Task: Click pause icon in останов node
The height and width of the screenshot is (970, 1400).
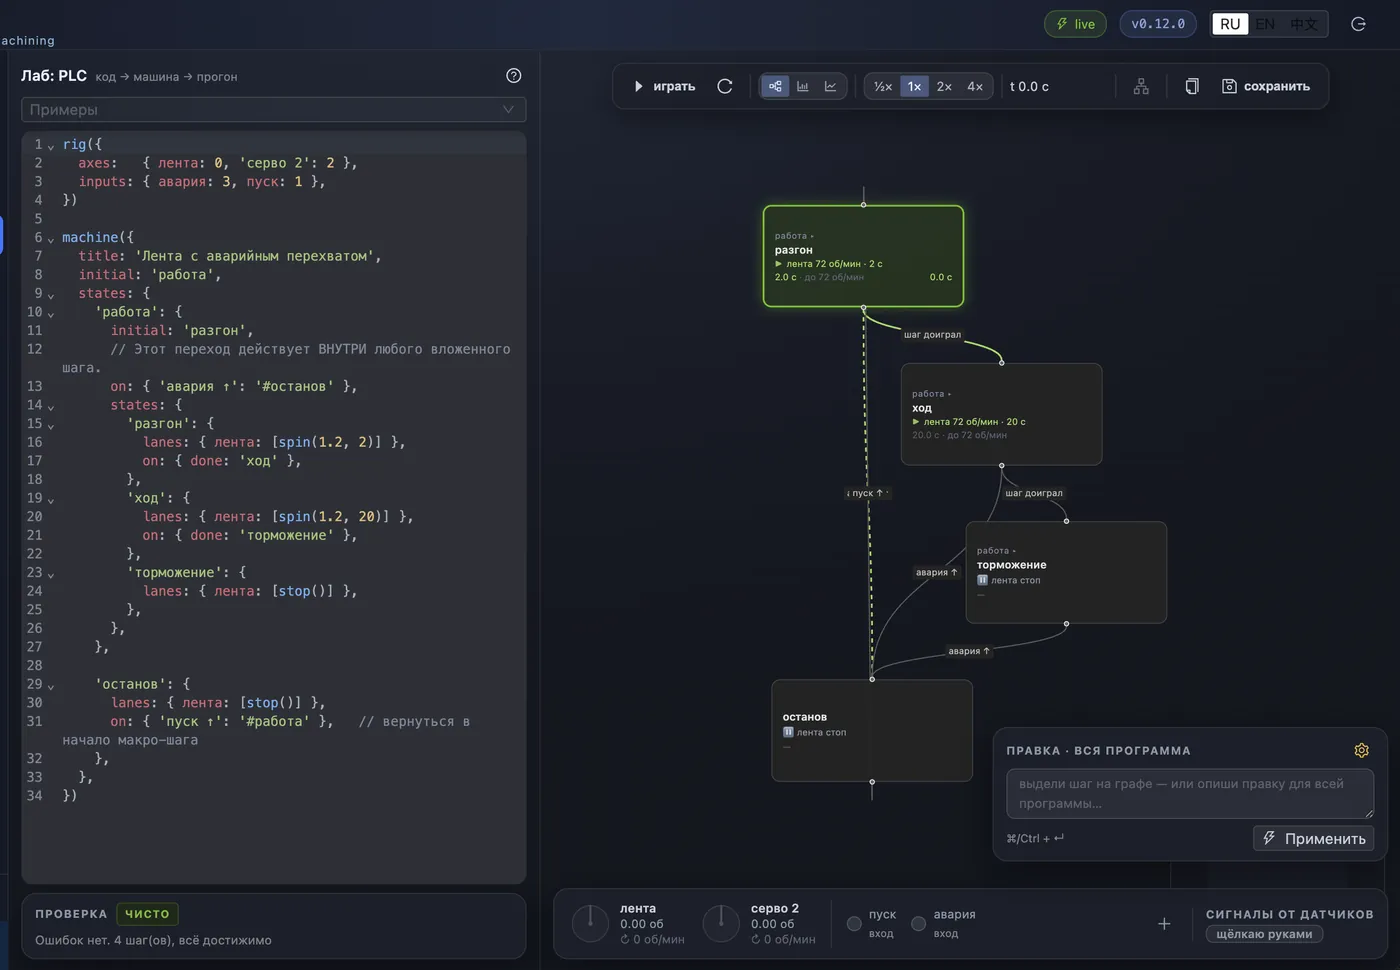Action: coord(788,732)
